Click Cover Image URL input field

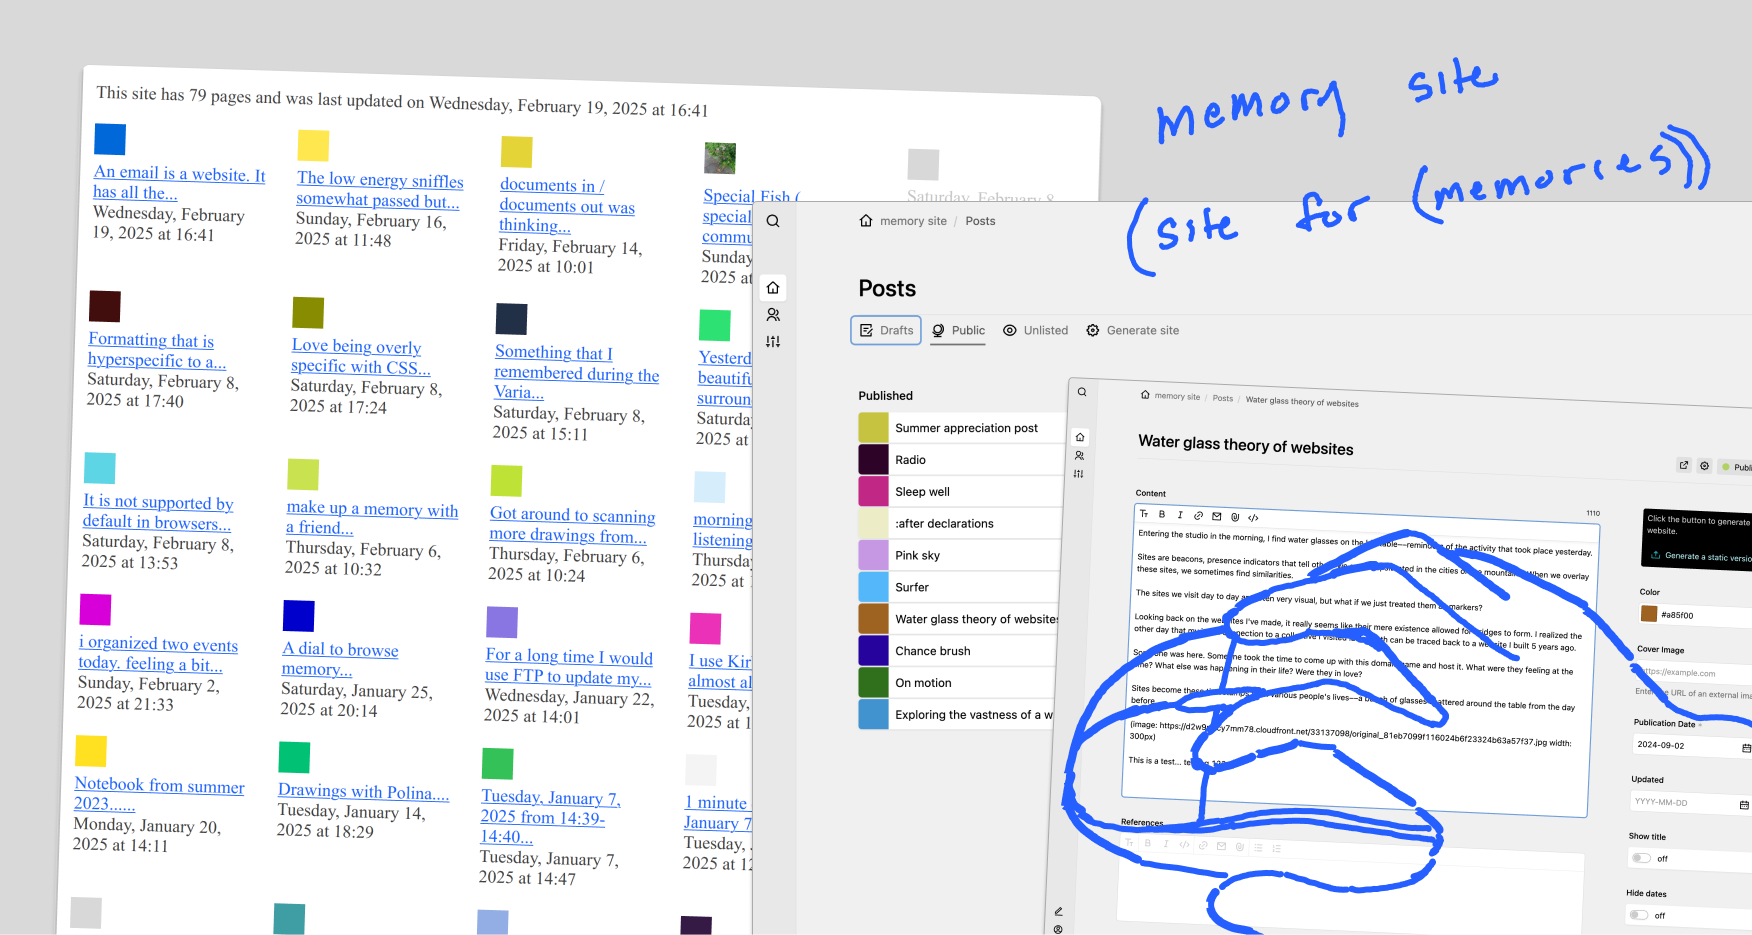[1694, 673]
